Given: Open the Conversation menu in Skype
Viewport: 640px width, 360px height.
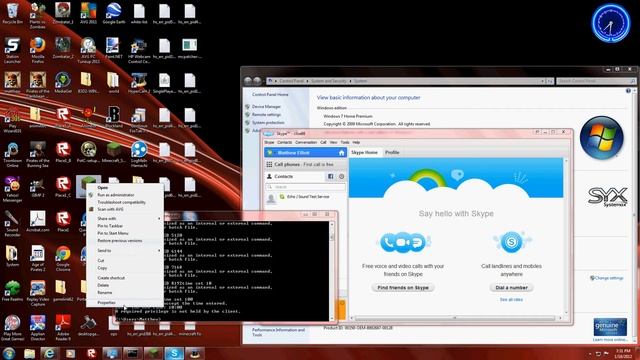Looking at the screenshot, I should tap(306, 142).
